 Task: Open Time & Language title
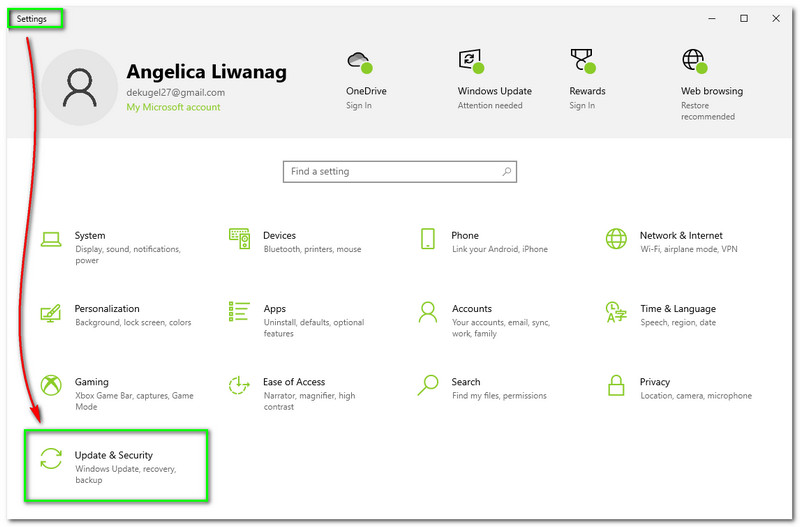[678, 309]
